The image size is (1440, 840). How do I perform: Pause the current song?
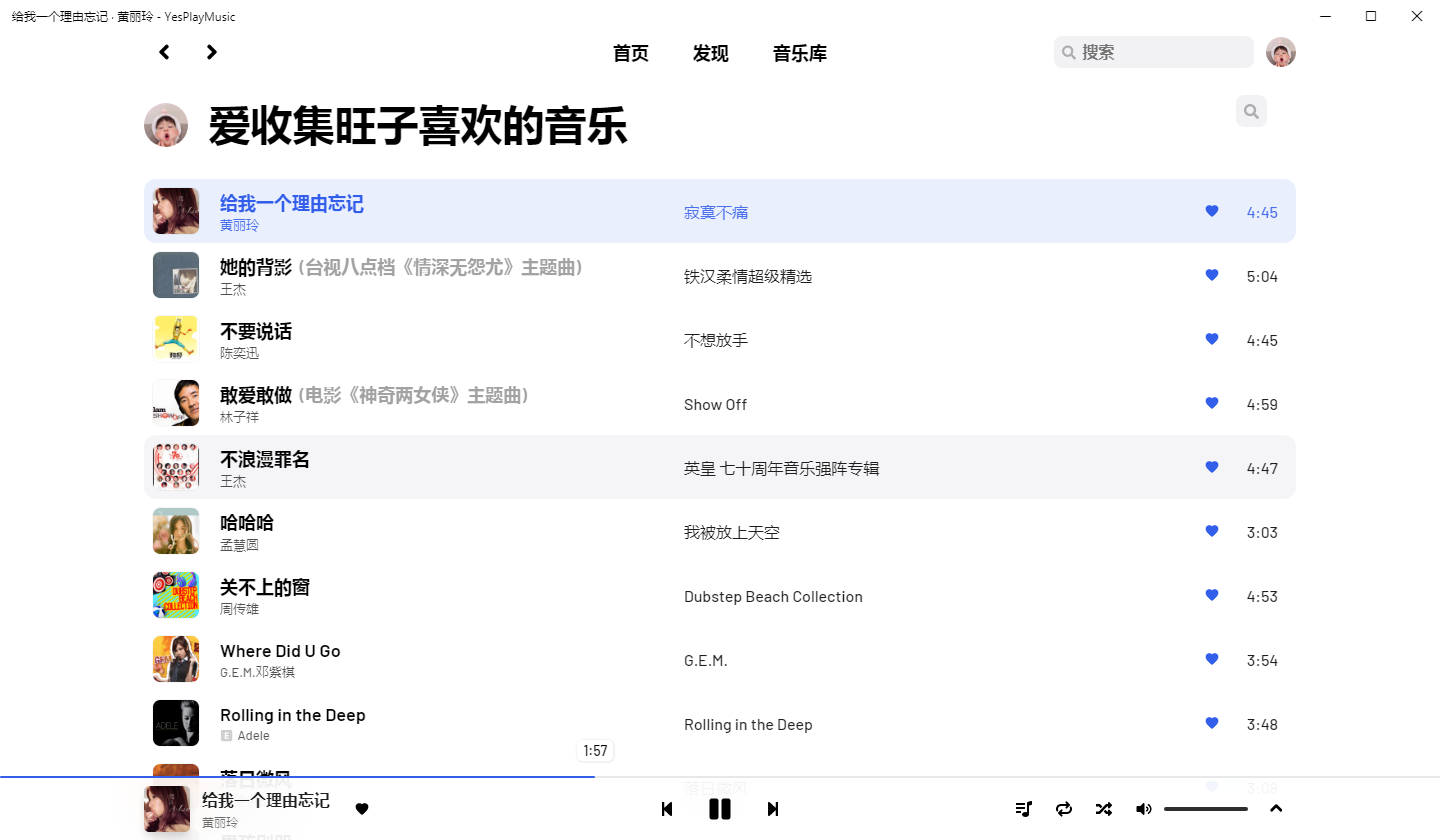coord(720,809)
